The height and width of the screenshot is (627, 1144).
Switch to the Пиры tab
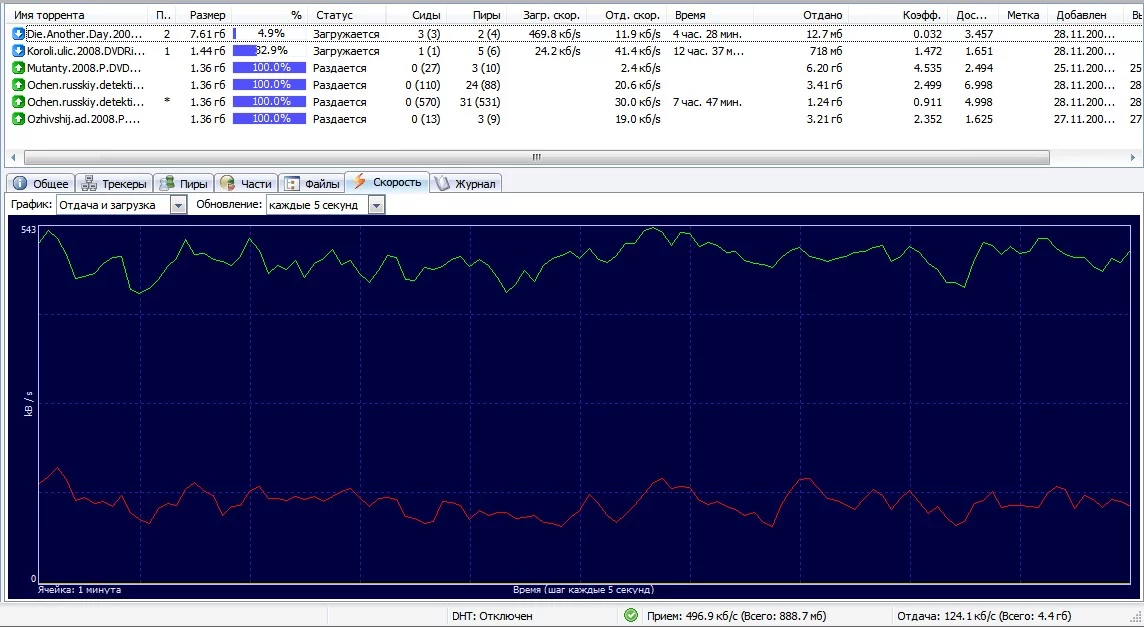coord(182,183)
